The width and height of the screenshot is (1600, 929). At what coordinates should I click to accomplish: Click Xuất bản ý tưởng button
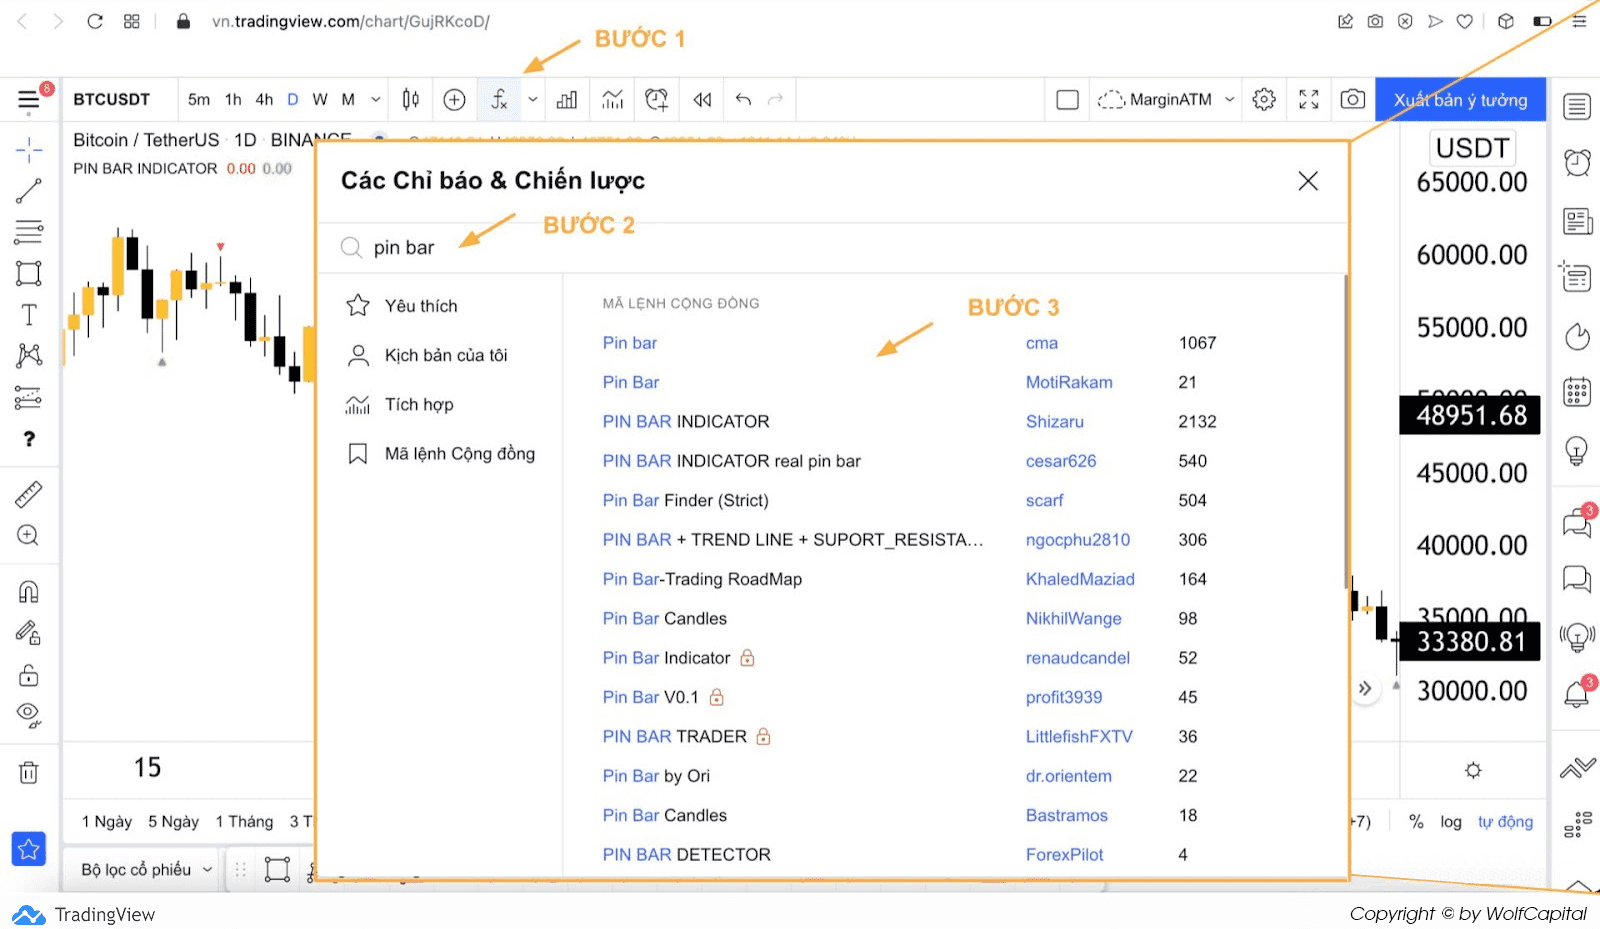point(1460,99)
